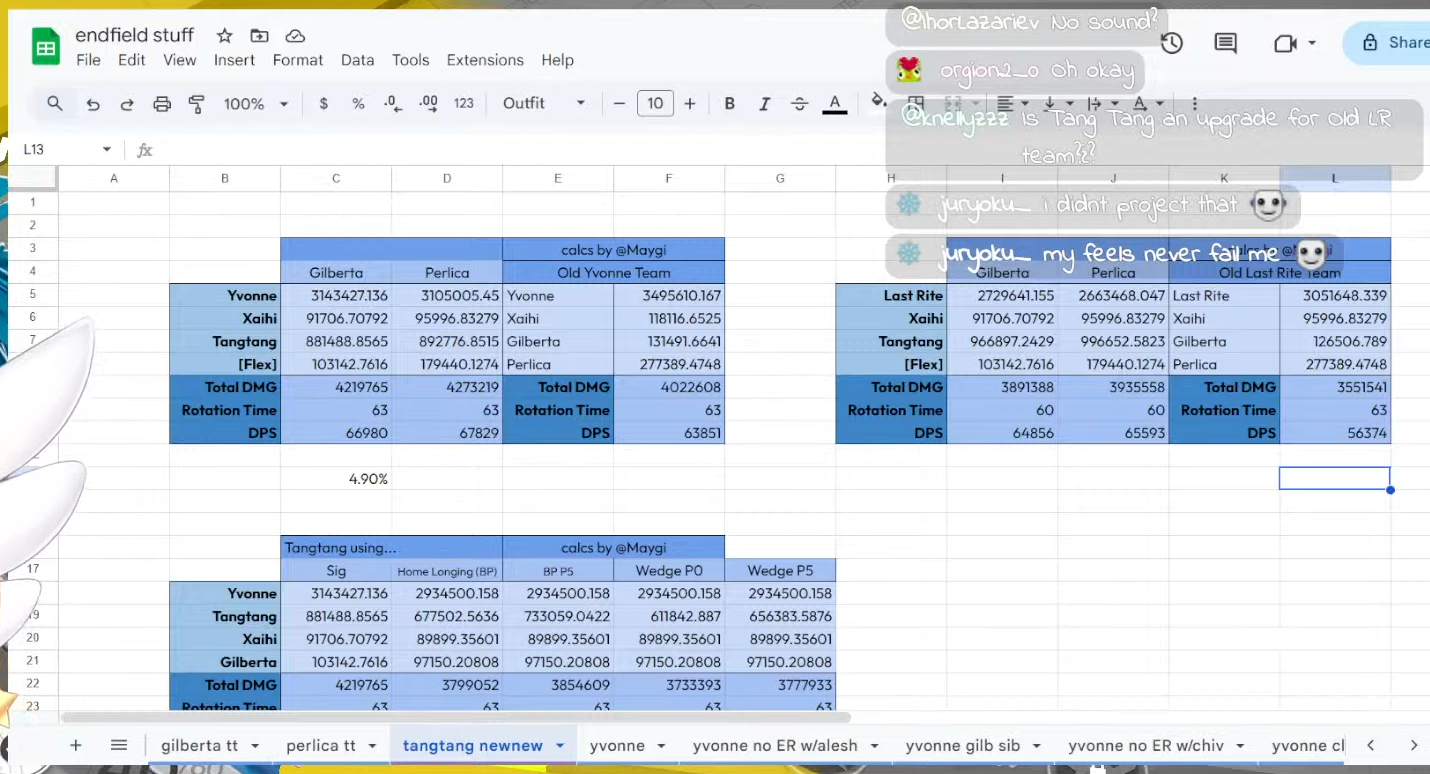Activate the paint format tool

[x=197, y=104]
